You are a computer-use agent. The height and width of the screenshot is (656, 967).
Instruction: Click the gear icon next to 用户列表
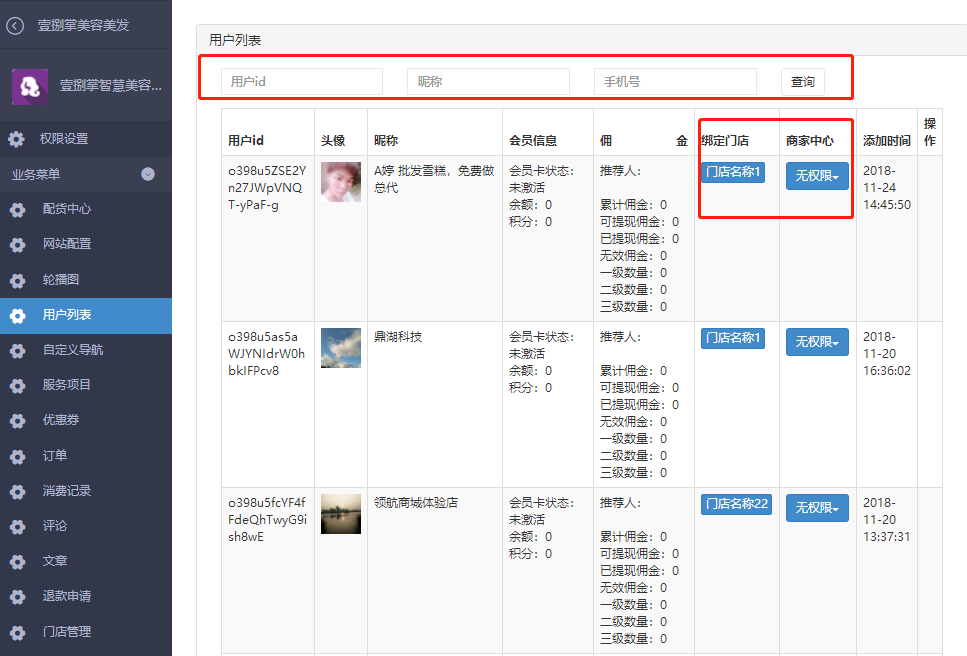(17, 316)
